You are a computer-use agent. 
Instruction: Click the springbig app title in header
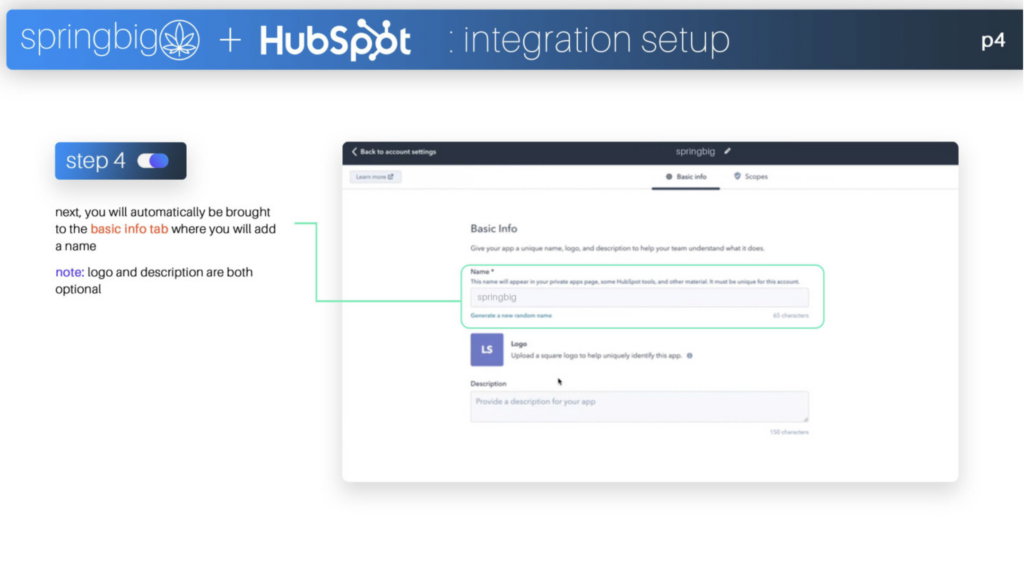pyautogui.click(x=695, y=152)
